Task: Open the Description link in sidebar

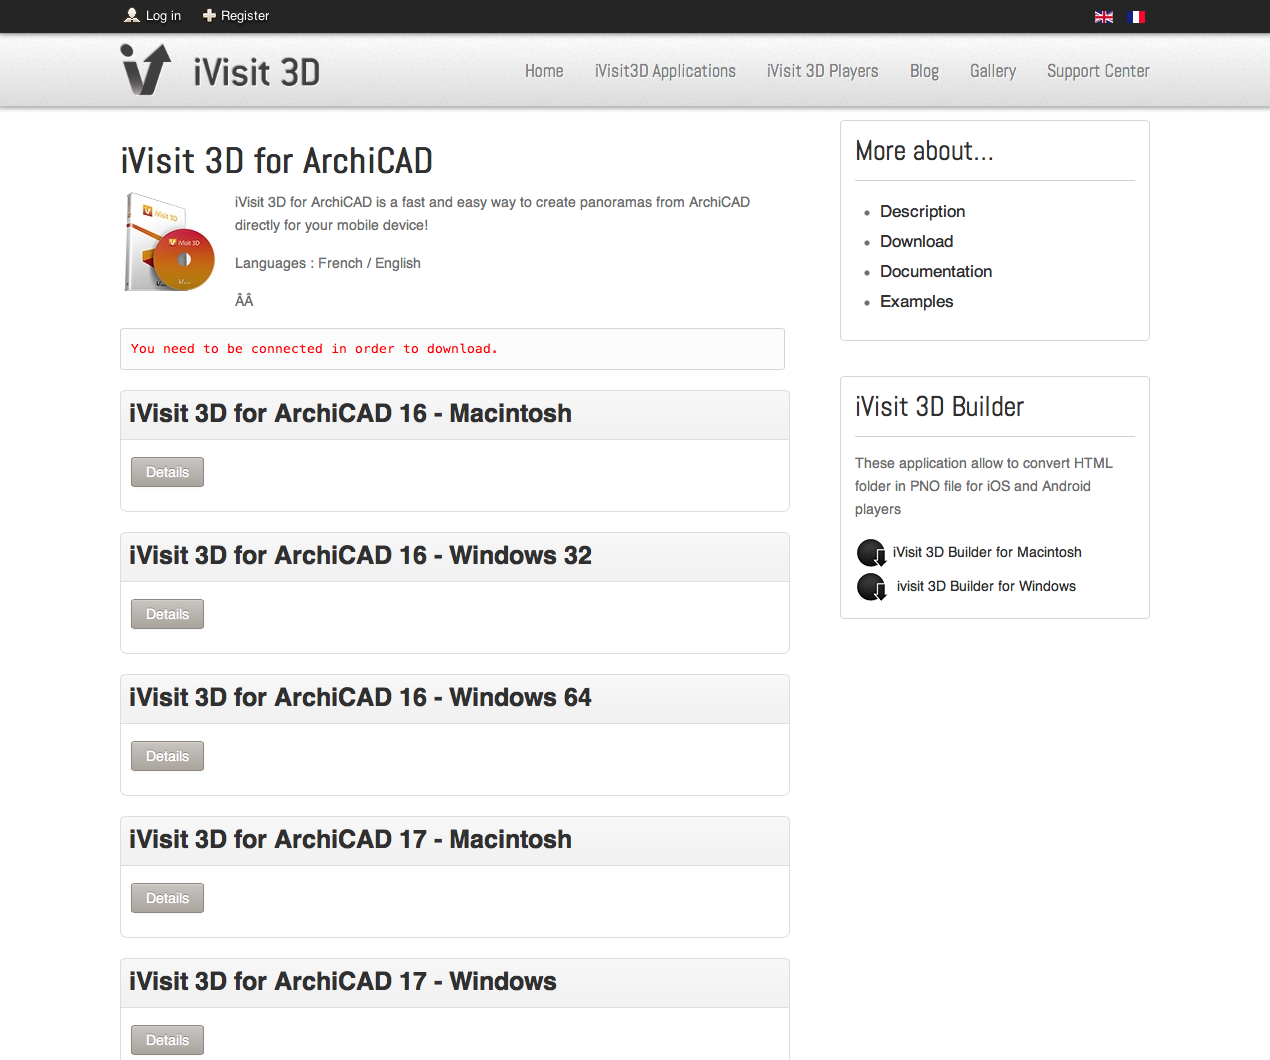Action: click(x=922, y=211)
